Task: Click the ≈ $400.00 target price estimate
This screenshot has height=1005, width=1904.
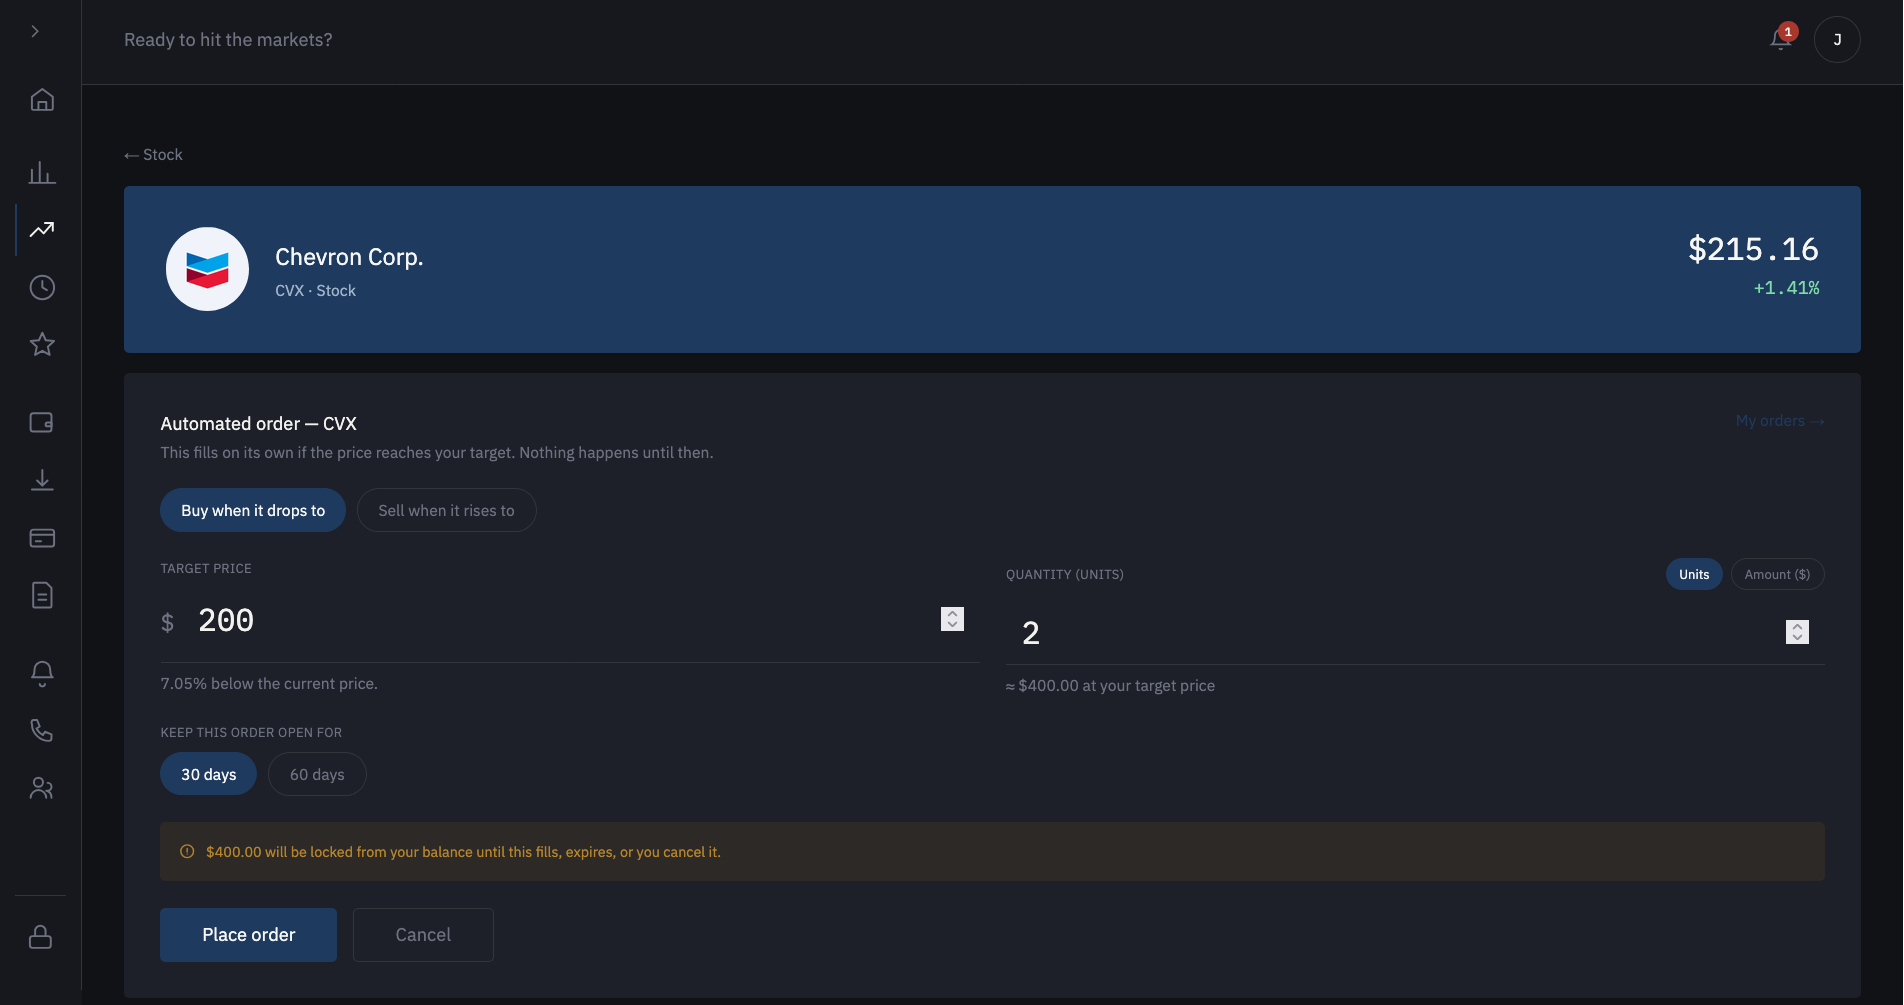Action: pyautogui.click(x=1110, y=686)
